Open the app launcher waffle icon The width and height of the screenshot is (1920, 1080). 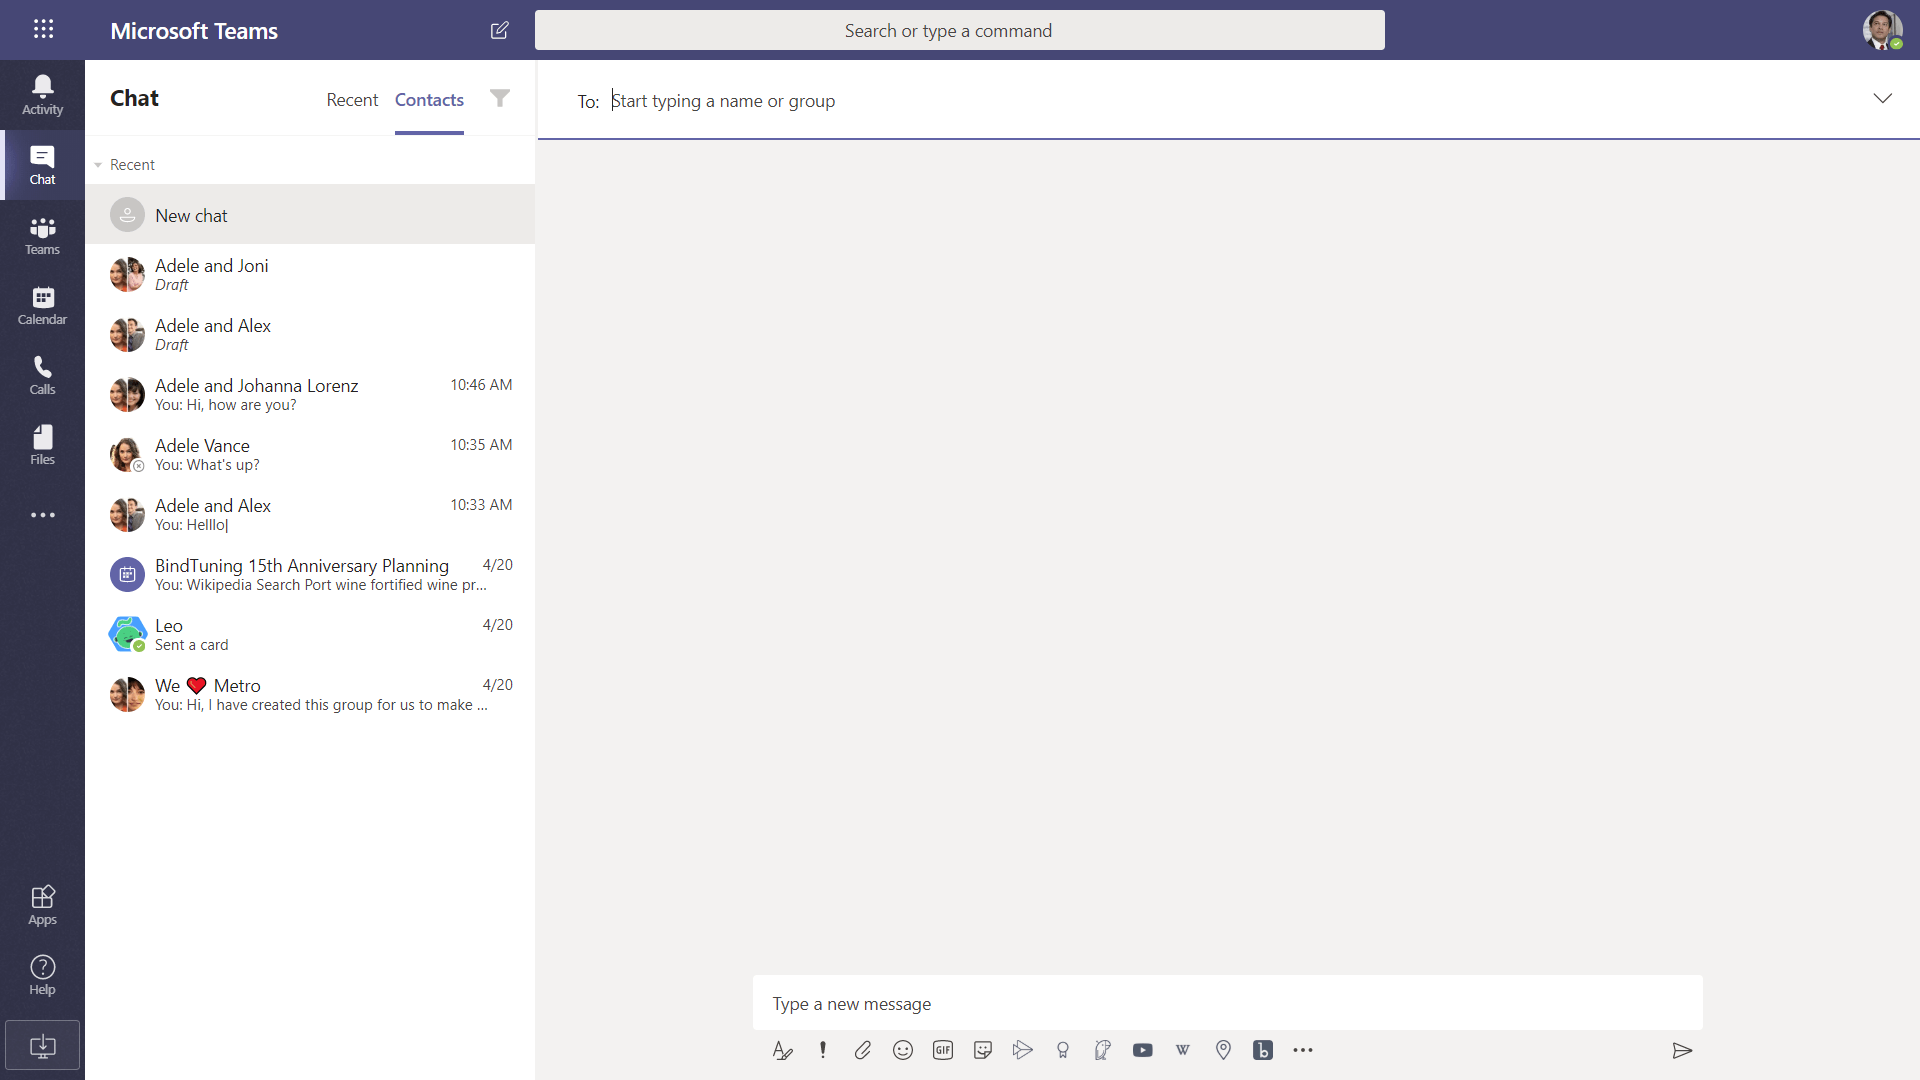pos(43,29)
